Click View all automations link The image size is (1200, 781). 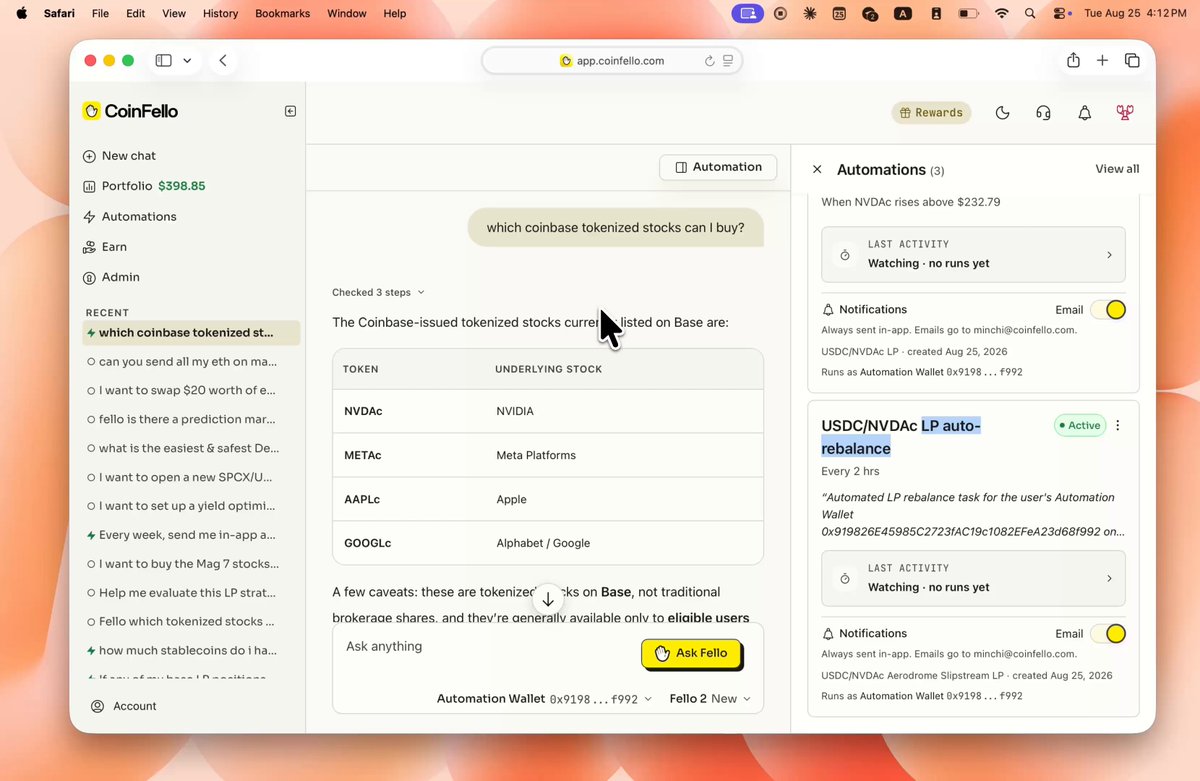[x=1117, y=169]
